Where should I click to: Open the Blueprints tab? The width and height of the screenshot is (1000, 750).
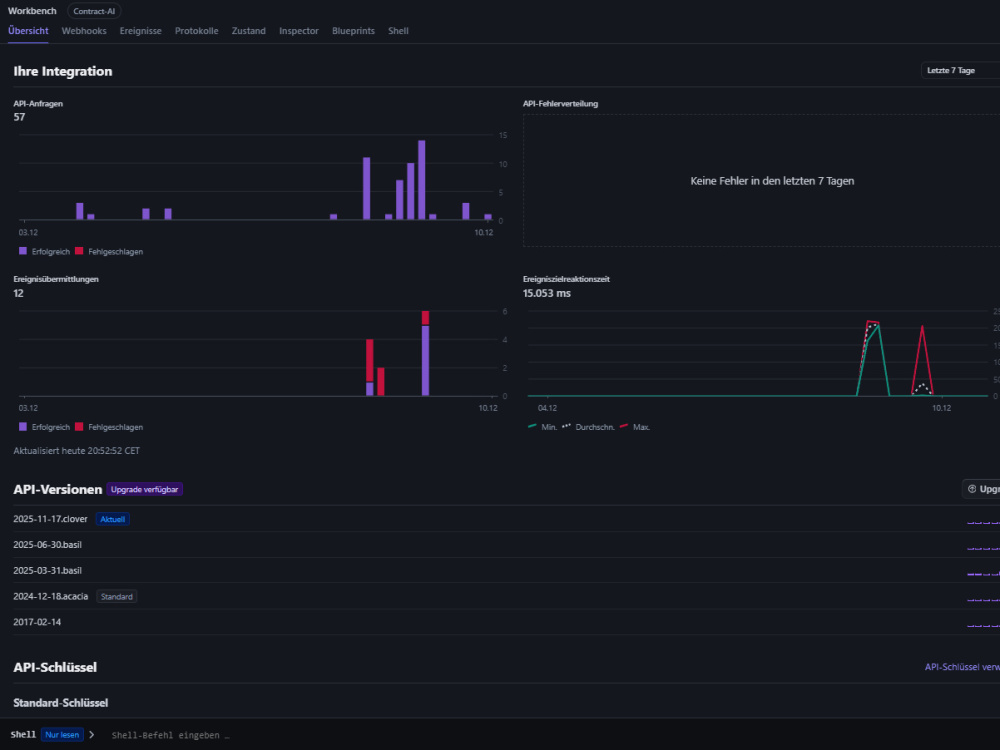353,31
